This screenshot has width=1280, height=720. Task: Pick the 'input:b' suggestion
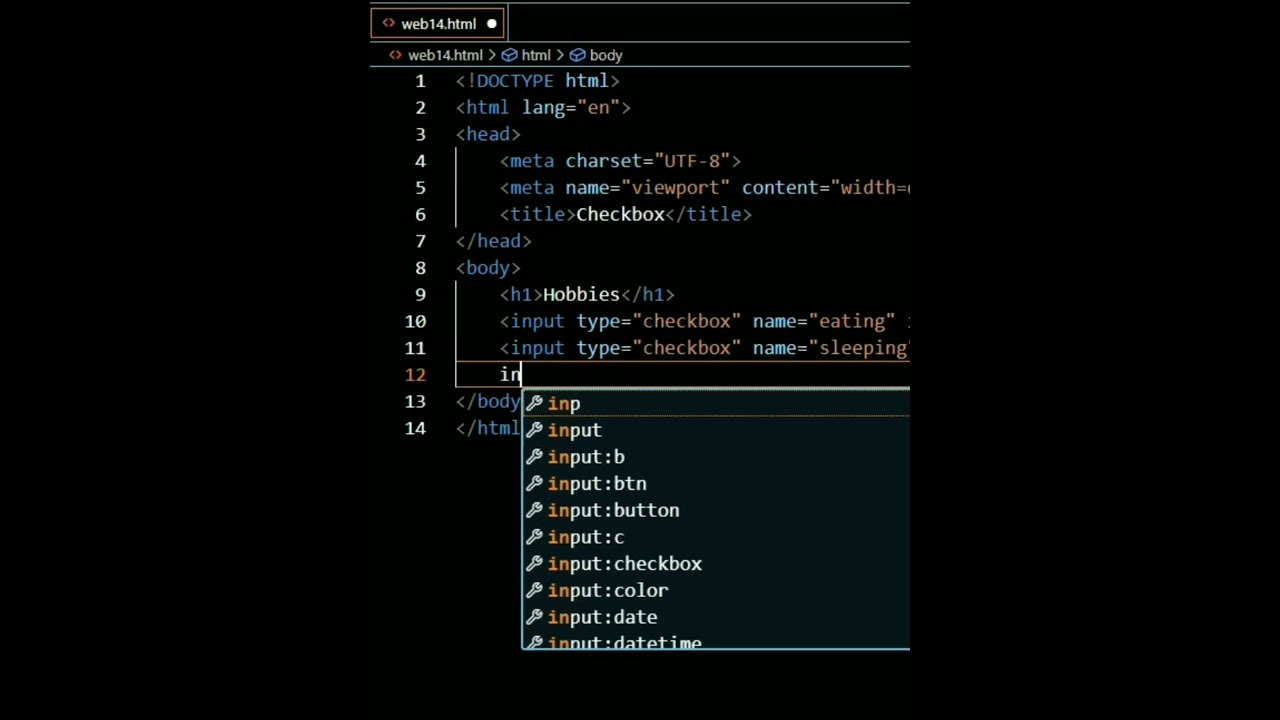(716, 457)
